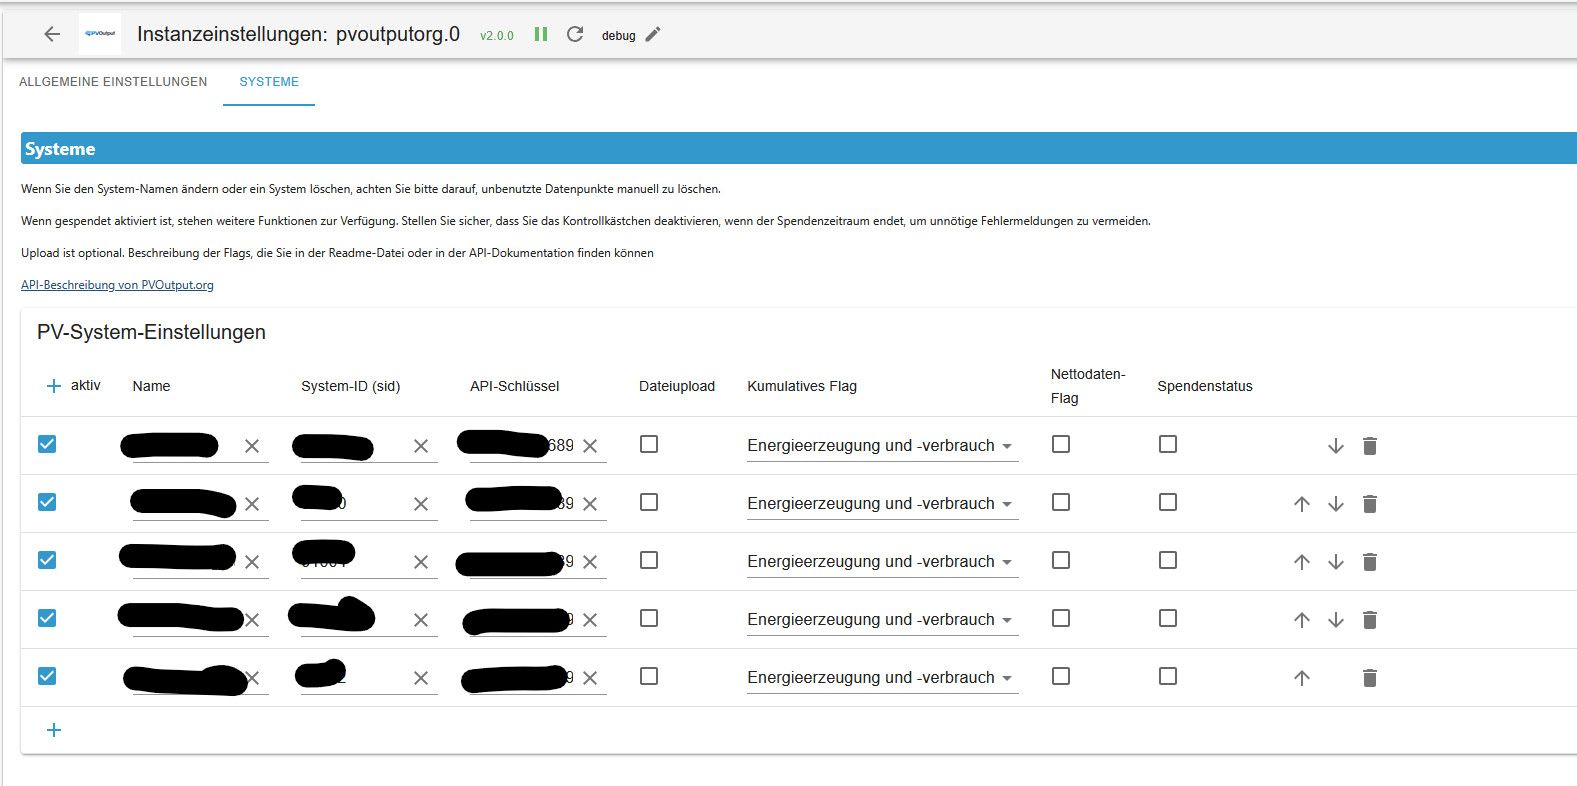The width and height of the screenshot is (1577, 786).
Task: Open API-Beschreibung von PVOutput.org link
Action: [117, 285]
